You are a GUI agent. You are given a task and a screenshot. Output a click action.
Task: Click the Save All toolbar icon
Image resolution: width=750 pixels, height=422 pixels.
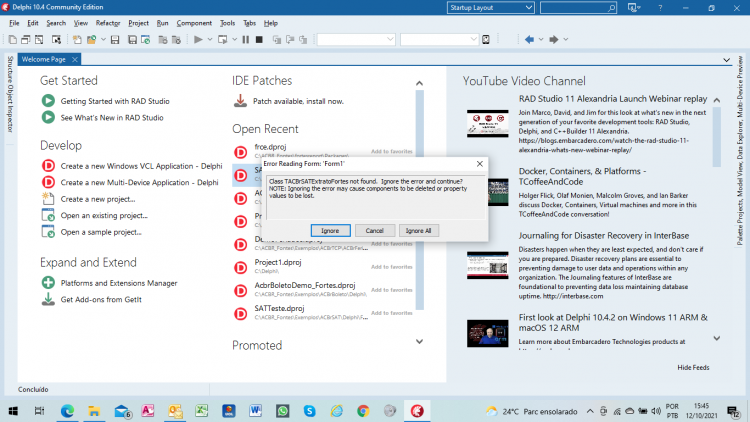[x=132, y=40]
